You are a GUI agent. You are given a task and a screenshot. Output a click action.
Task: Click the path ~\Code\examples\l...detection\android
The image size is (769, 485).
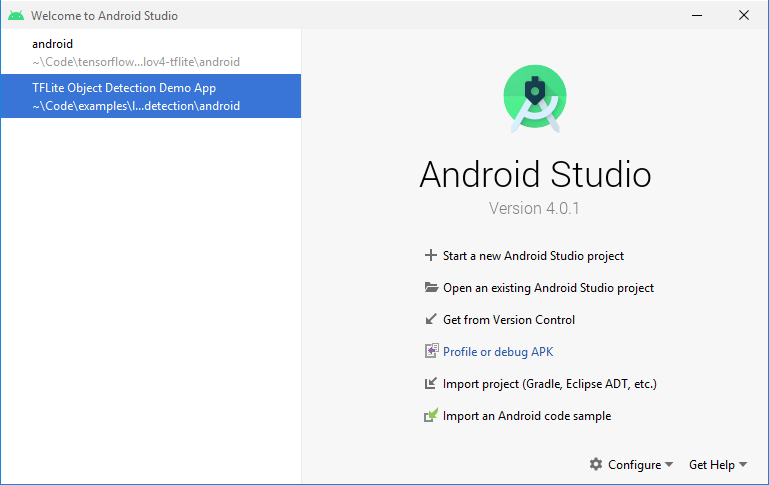136,106
